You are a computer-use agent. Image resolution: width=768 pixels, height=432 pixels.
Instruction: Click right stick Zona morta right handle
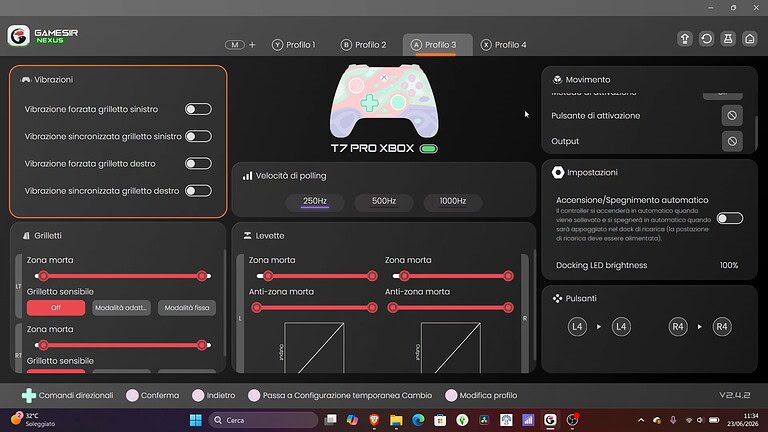pos(508,276)
